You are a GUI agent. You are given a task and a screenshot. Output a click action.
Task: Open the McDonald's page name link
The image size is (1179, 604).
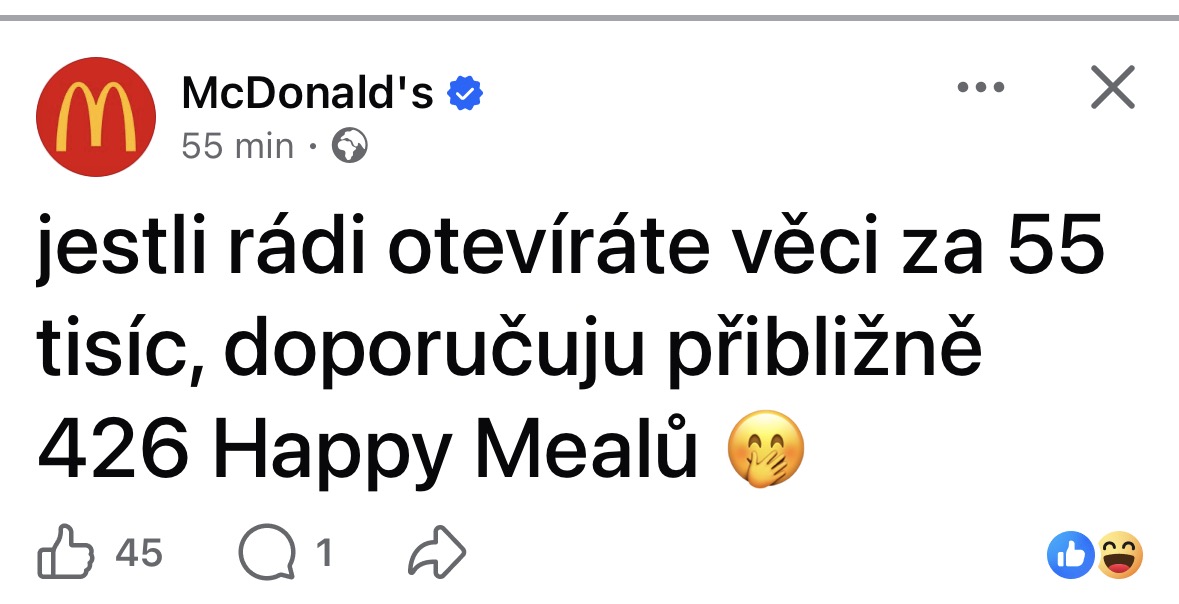click(x=308, y=94)
